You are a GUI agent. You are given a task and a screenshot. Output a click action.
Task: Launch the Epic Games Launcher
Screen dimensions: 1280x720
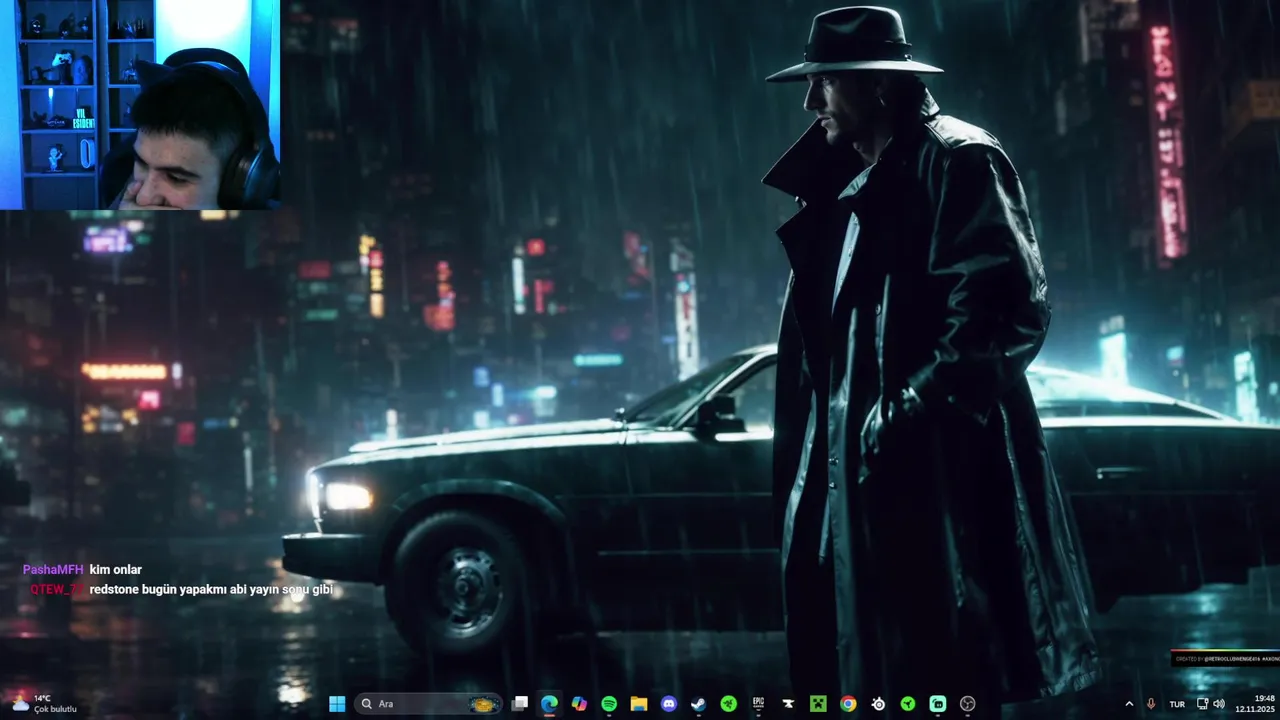coord(758,704)
